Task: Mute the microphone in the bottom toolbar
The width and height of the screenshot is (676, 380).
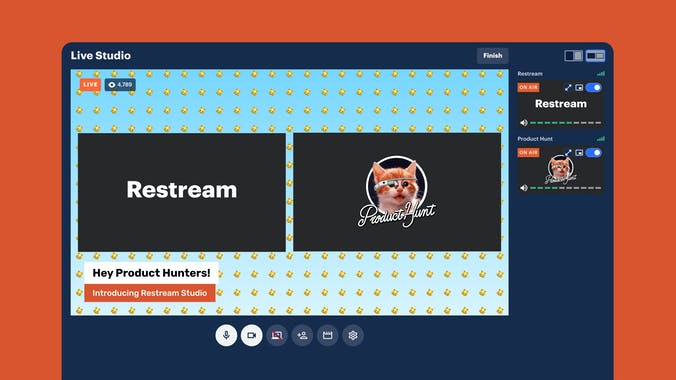Action: (226, 335)
